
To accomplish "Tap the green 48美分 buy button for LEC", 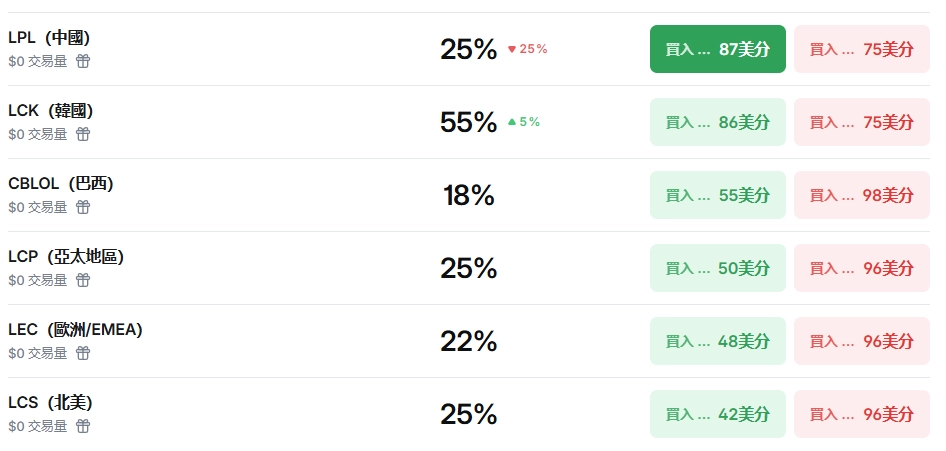I will 717,341.
